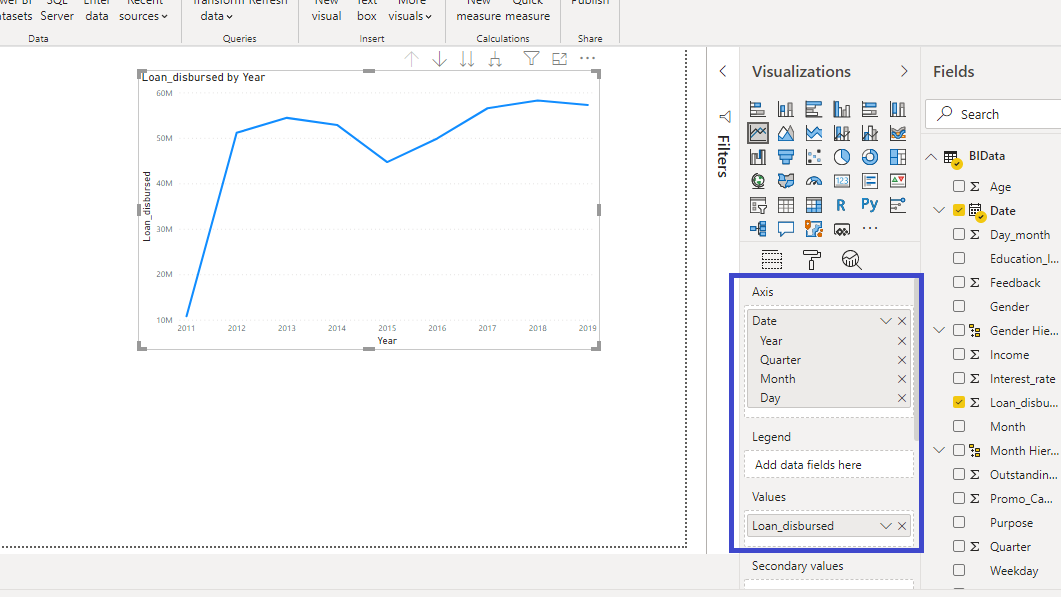This screenshot has height=597, width=1061.
Task: Uncheck the Loan_disbursed field checkbox
Action: [959, 403]
